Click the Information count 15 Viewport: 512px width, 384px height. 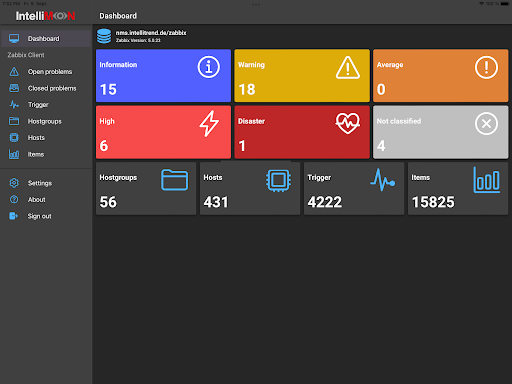tap(108, 89)
